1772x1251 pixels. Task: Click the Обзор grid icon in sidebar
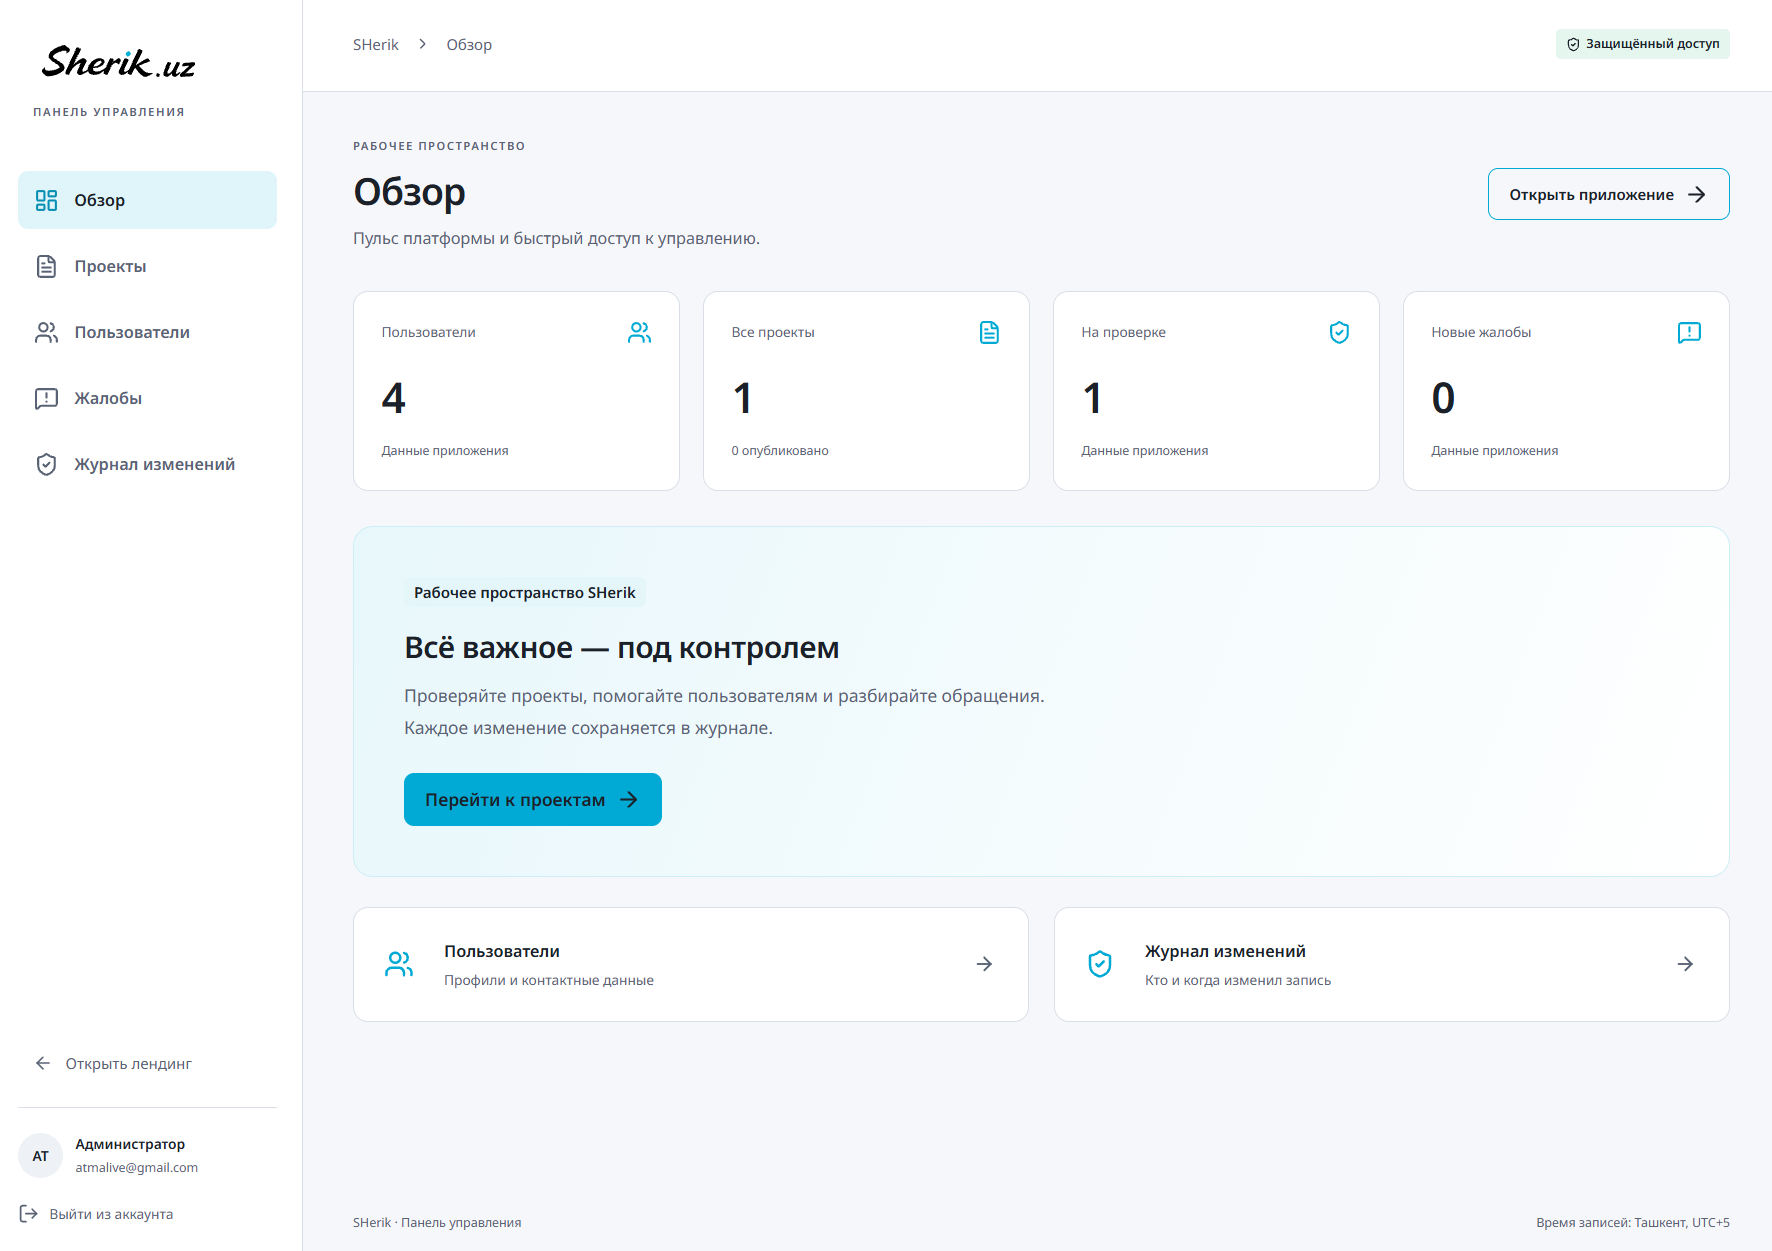(x=46, y=200)
